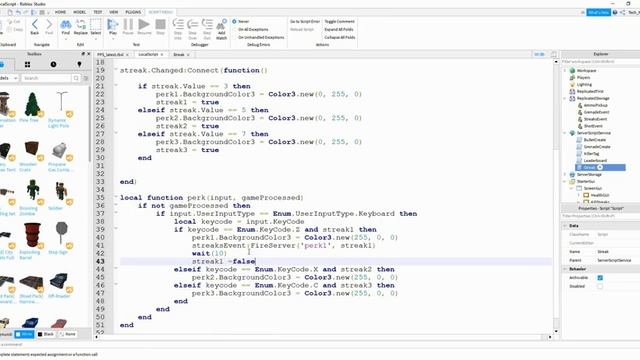Select Lighting in Explorer
This screenshot has width=640, height=360.
pos(584,84)
